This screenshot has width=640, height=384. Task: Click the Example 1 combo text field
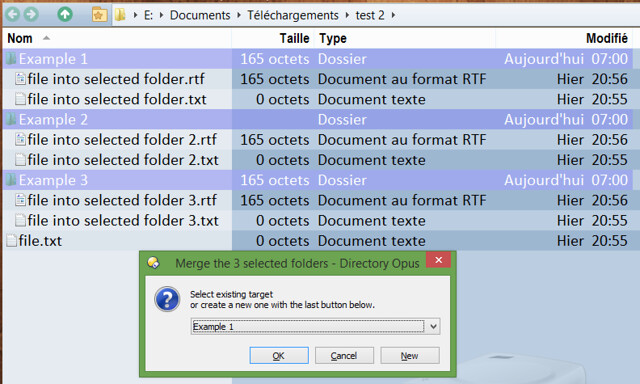click(x=308, y=326)
